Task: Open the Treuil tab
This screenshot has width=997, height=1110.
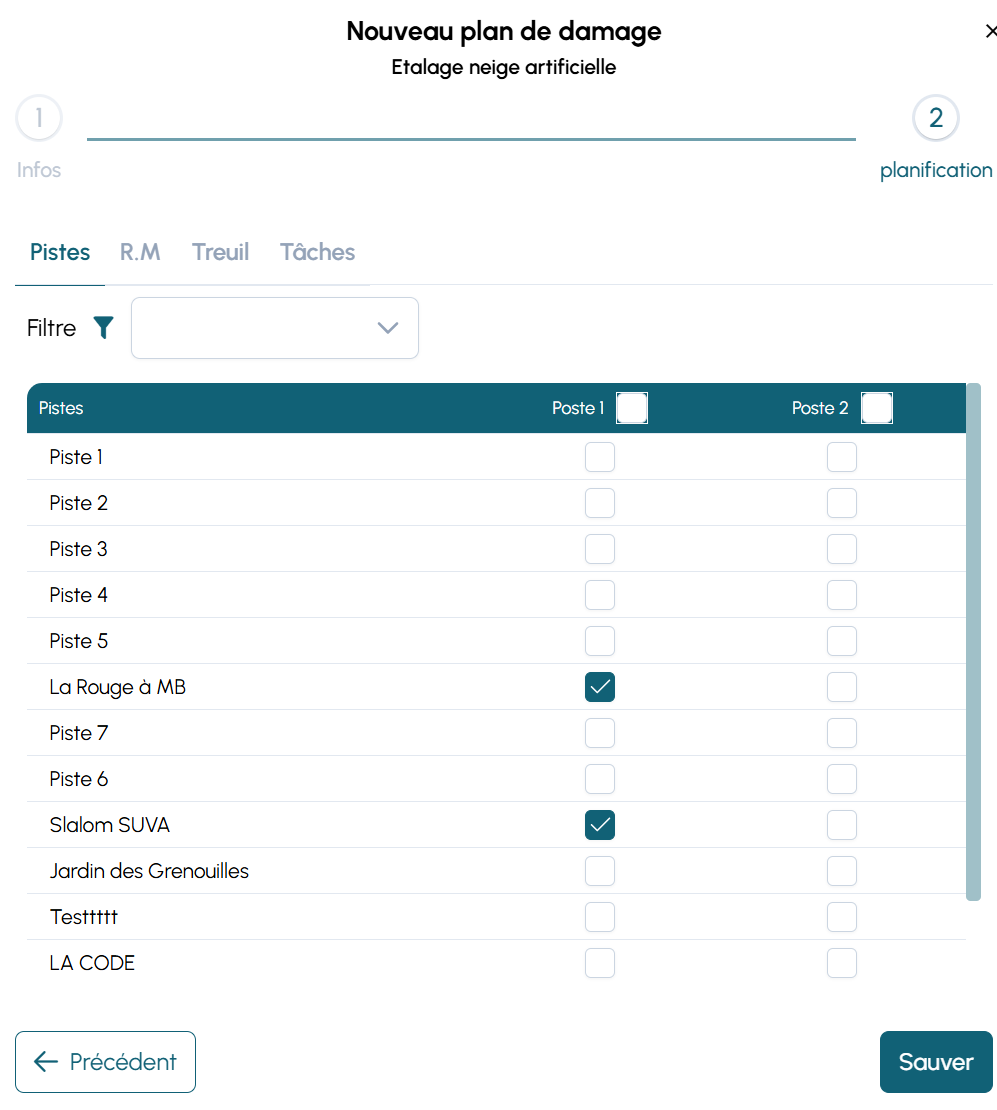Action: [x=220, y=252]
